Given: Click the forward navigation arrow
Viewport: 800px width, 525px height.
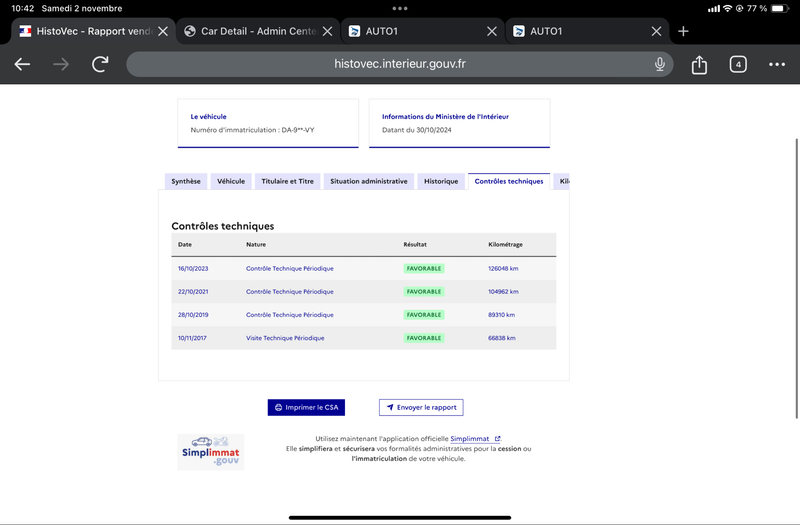Looking at the screenshot, I should [x=61, y=64].
